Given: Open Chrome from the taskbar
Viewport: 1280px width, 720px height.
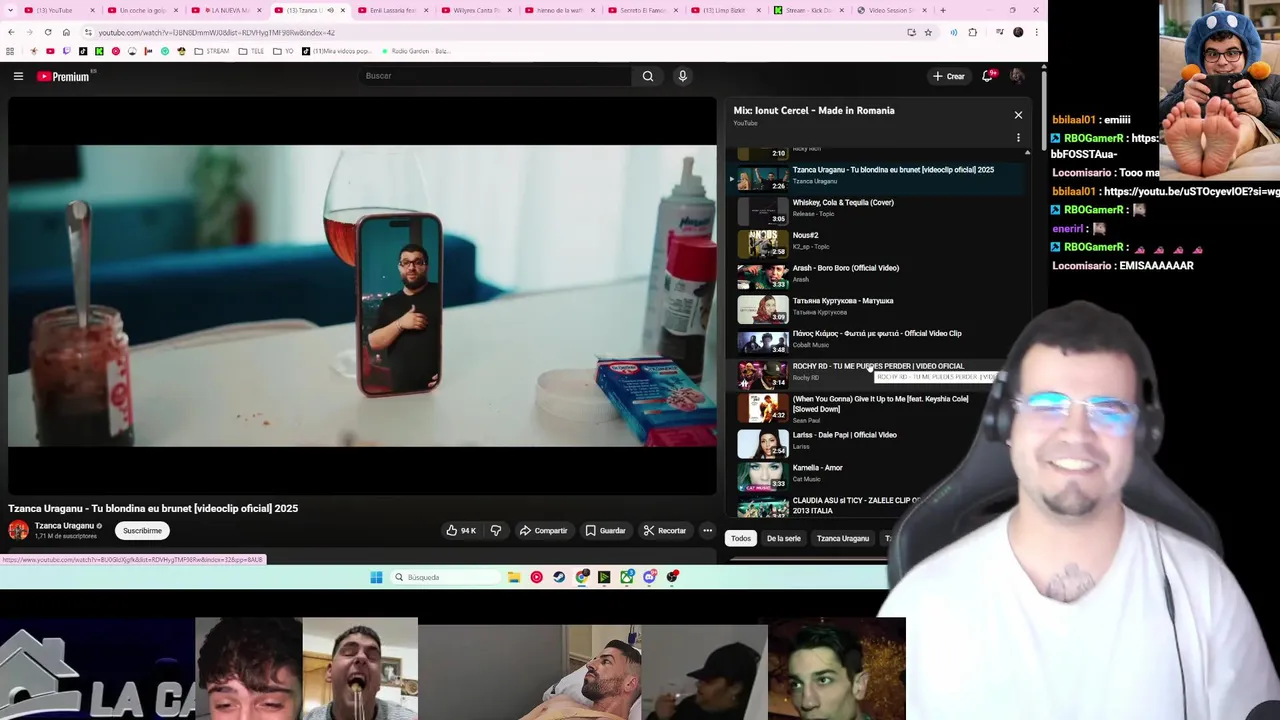Looking at the screenshot, I should coord(582,577).
